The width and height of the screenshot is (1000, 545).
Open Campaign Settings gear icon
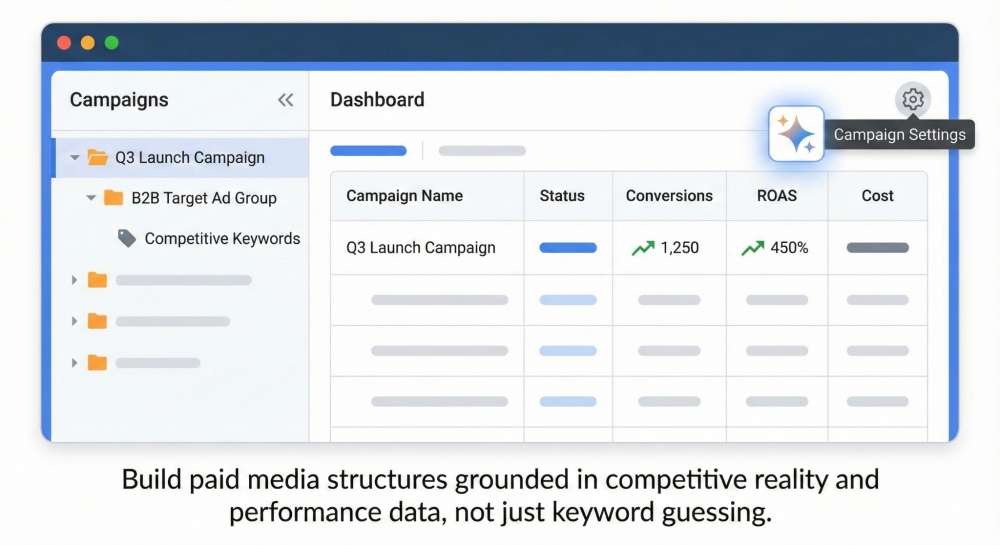913,99
